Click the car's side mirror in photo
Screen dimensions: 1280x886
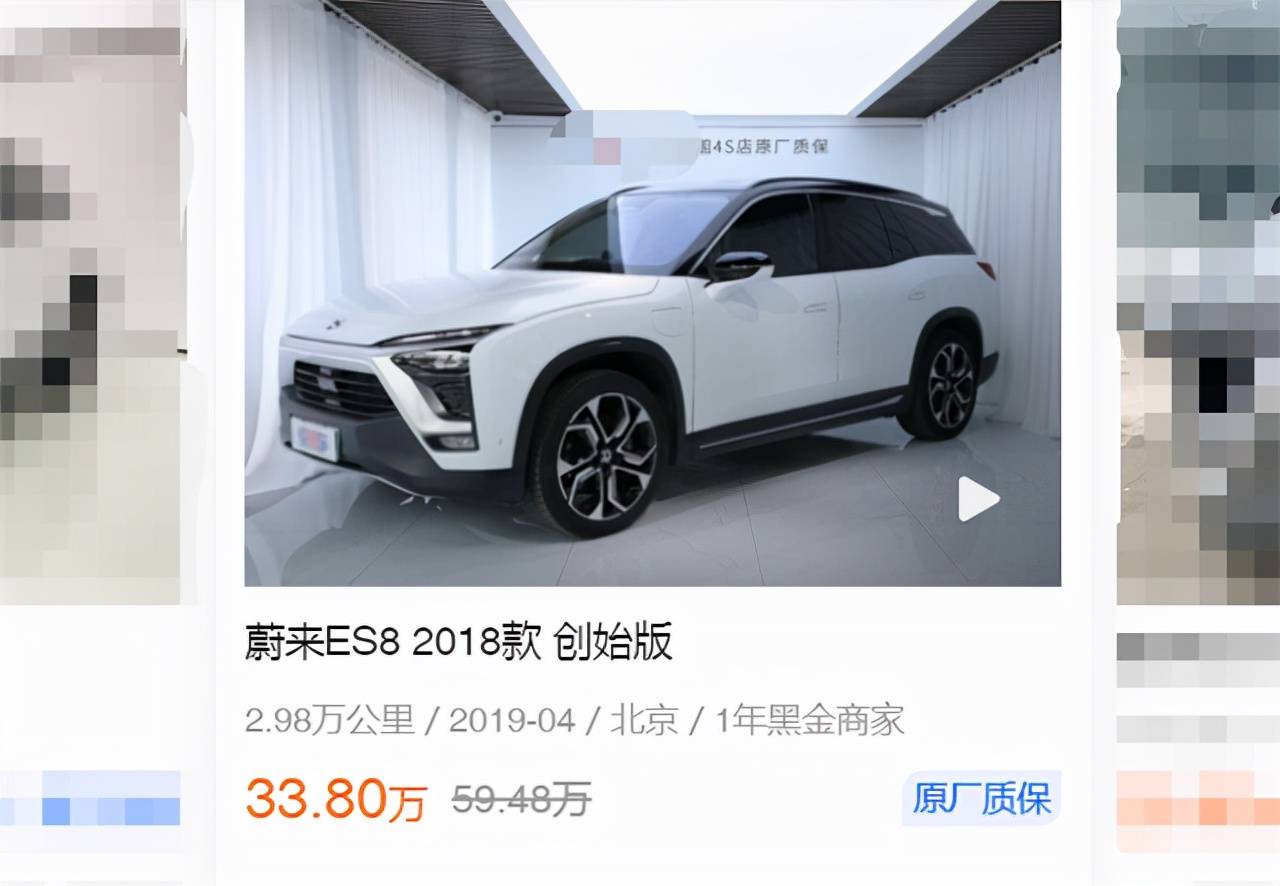pyautogui.click(x=740, y=267)
